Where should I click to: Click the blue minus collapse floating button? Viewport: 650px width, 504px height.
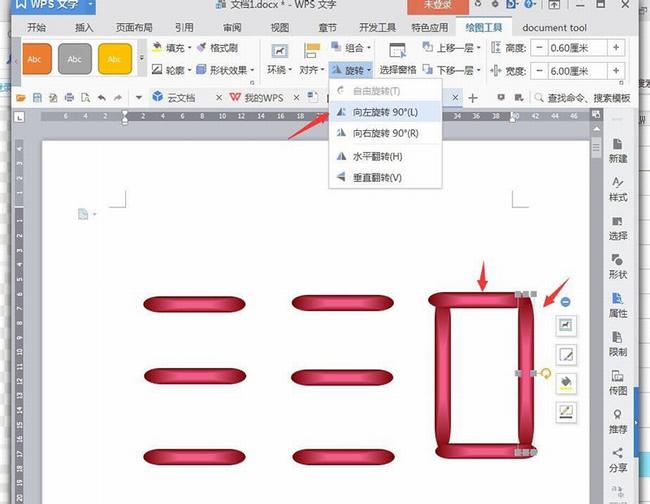[565, 302]
